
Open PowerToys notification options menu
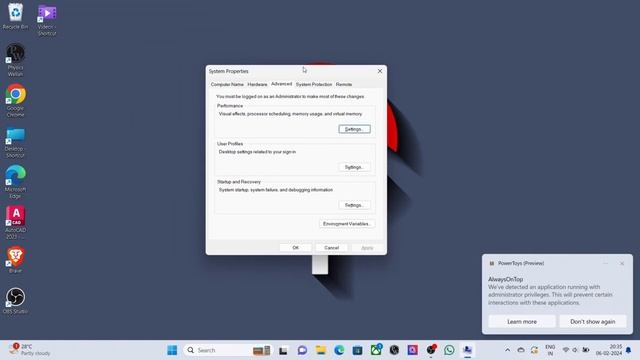(x=606, y=264)
